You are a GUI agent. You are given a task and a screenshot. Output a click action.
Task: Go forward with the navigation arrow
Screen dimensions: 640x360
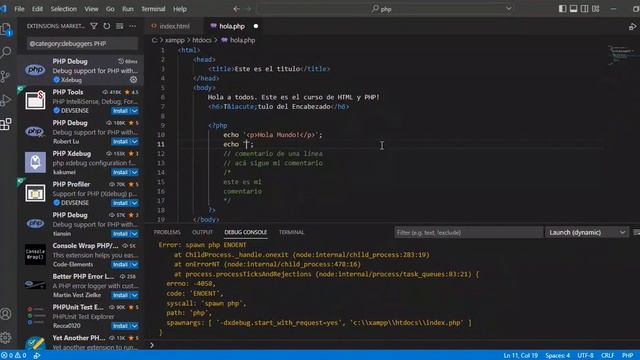248,9
